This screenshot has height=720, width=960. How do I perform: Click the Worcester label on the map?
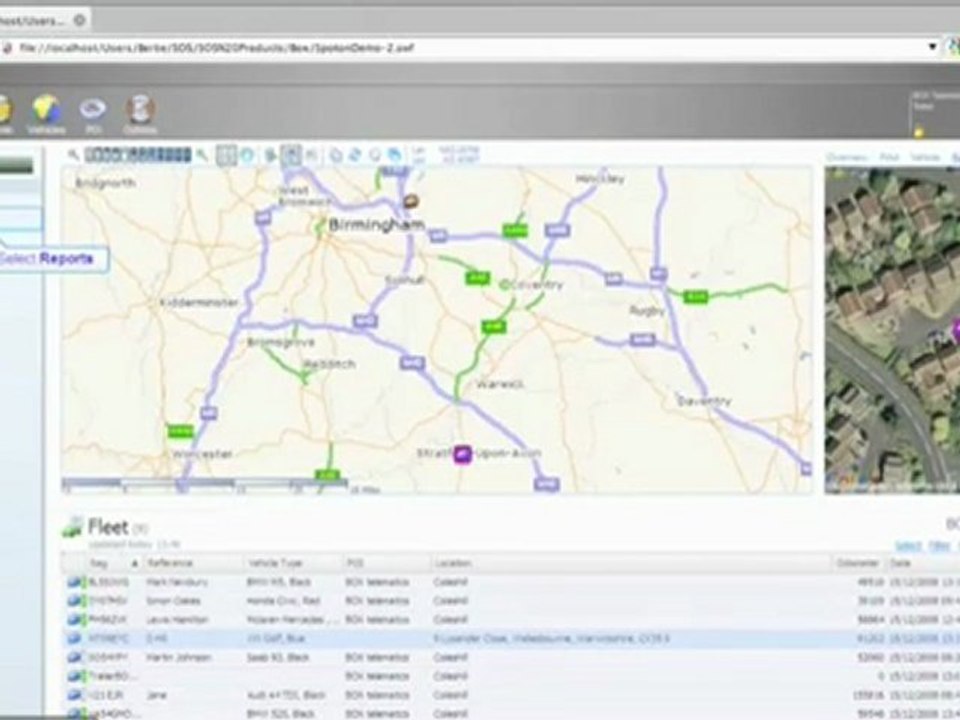(202, 454)
